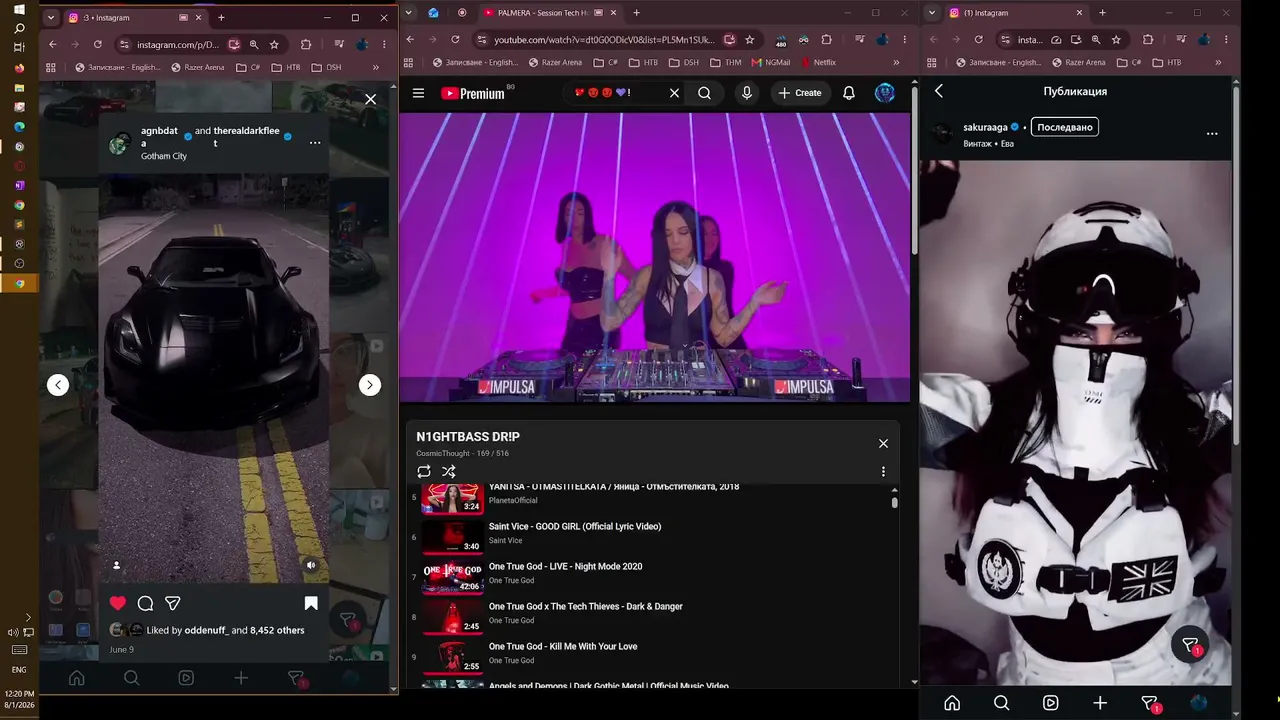Bookmark the YouTube page with the star icon

point(750,40)
